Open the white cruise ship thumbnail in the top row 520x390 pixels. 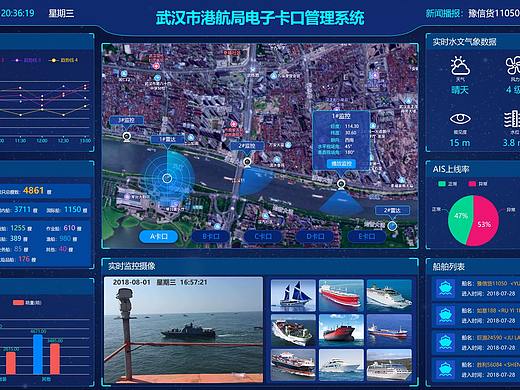pyautogui.click(x=389, y=295)
